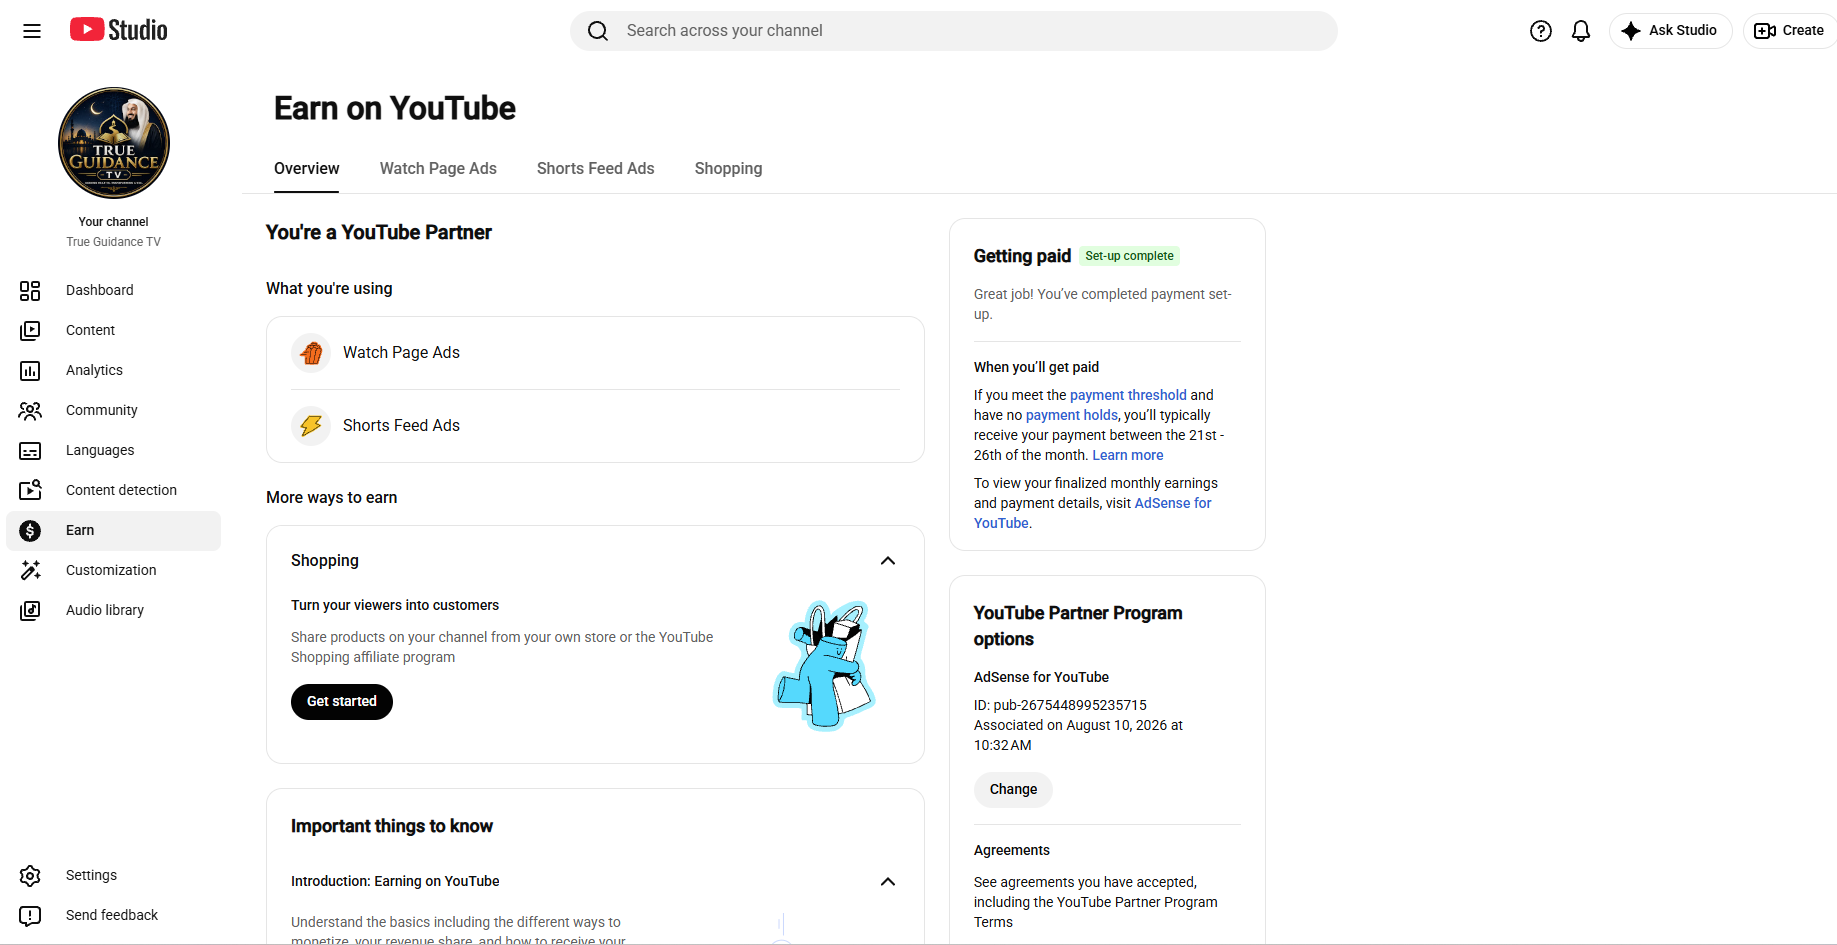The height and width of the screenshot is (945, 1837).
Task: Click the Send feedback icon
Action: pos(30,915)
